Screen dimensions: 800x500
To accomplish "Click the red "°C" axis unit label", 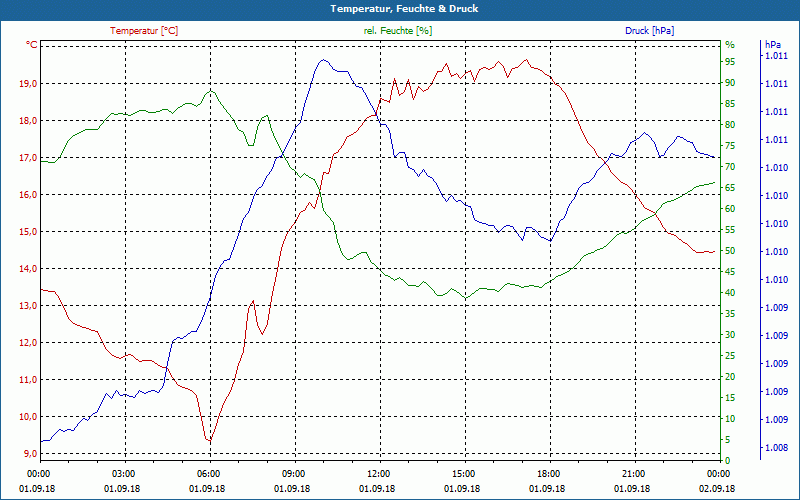I will tap(32, 45).
